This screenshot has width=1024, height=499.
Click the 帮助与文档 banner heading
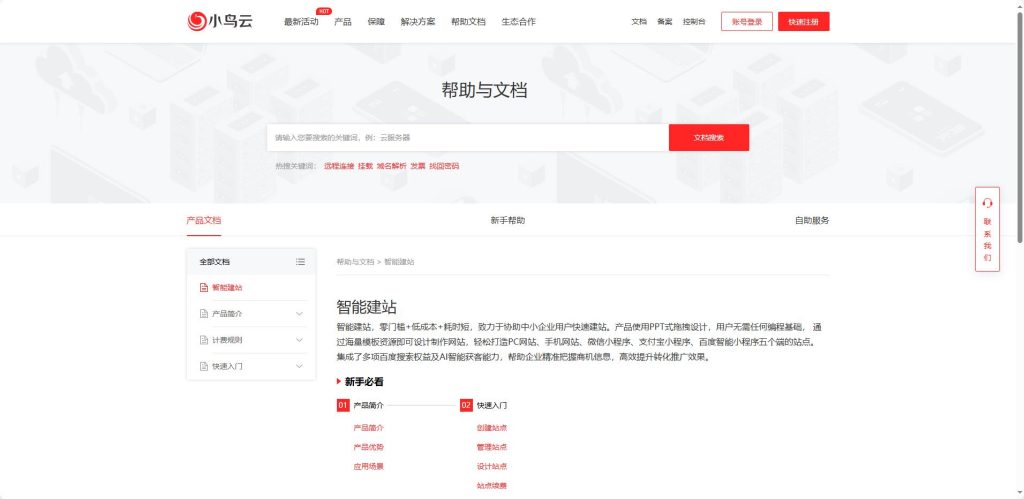485,91
